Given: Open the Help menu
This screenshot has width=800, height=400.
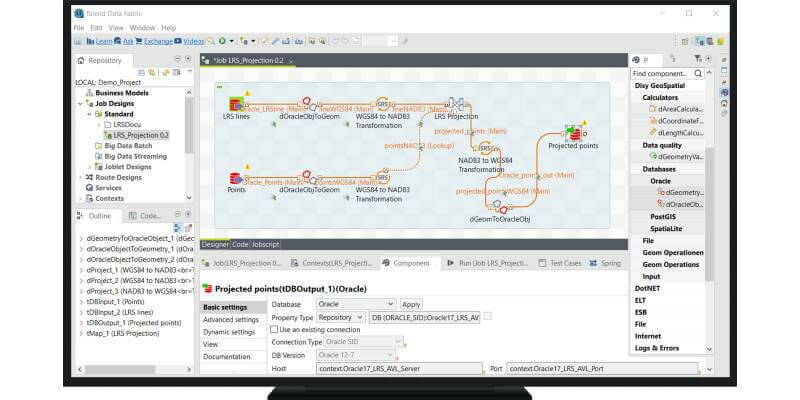Looking at the screenshot, I should 168,28.
